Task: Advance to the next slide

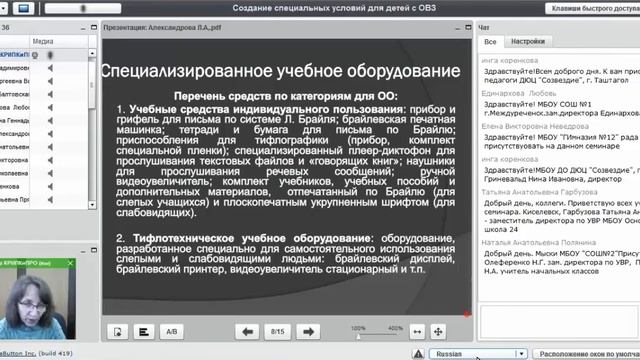Action: 308,332
